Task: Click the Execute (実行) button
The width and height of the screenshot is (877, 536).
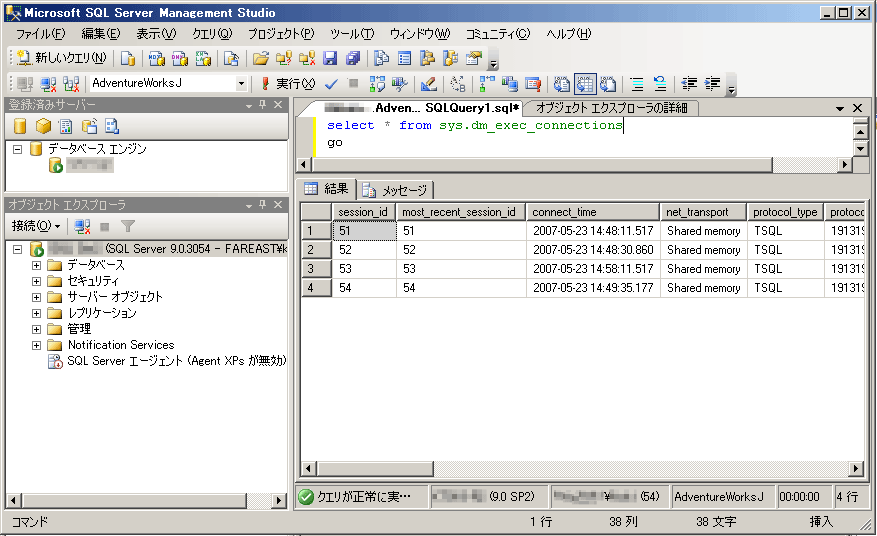Action: tap(289, 84)
